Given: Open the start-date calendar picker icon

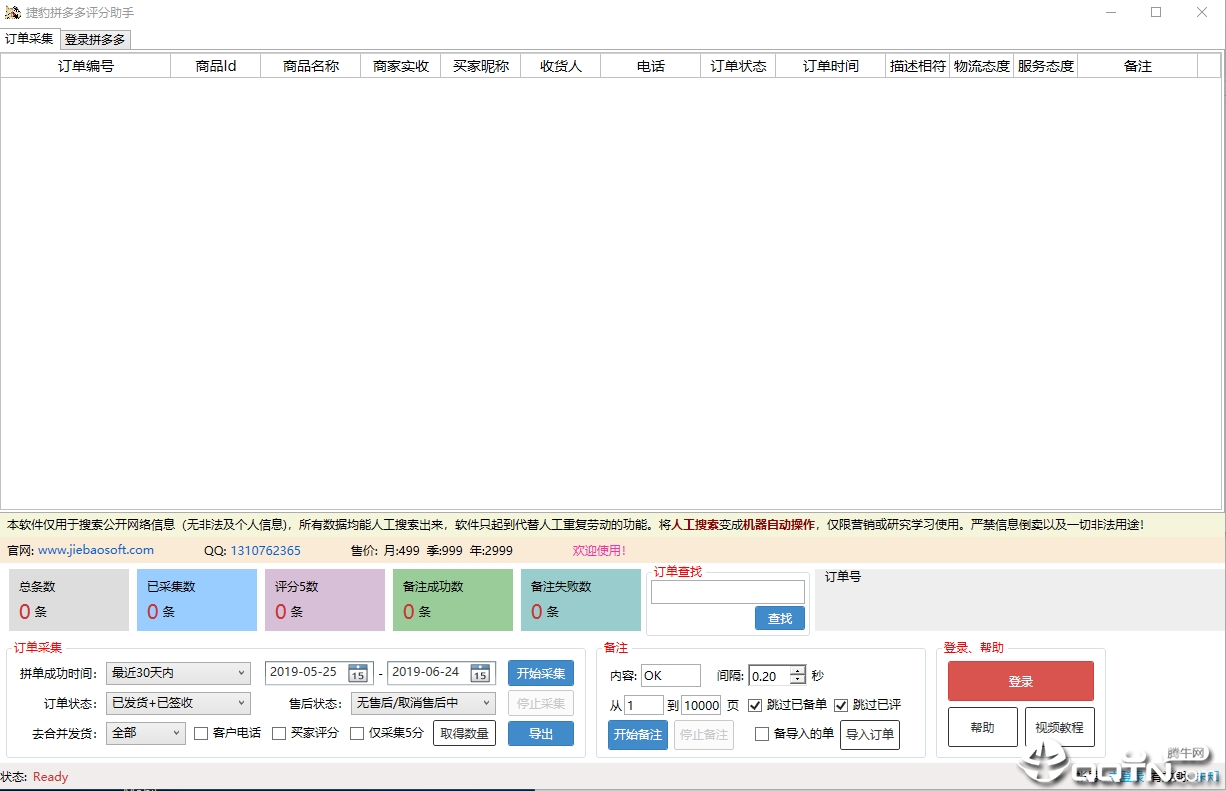Looking at the screenshot, I should click(358, 673).
